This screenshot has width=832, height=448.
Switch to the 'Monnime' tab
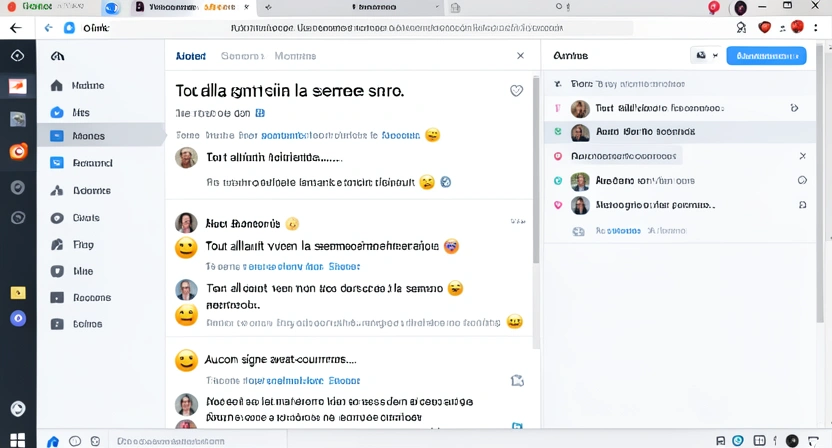295,56
